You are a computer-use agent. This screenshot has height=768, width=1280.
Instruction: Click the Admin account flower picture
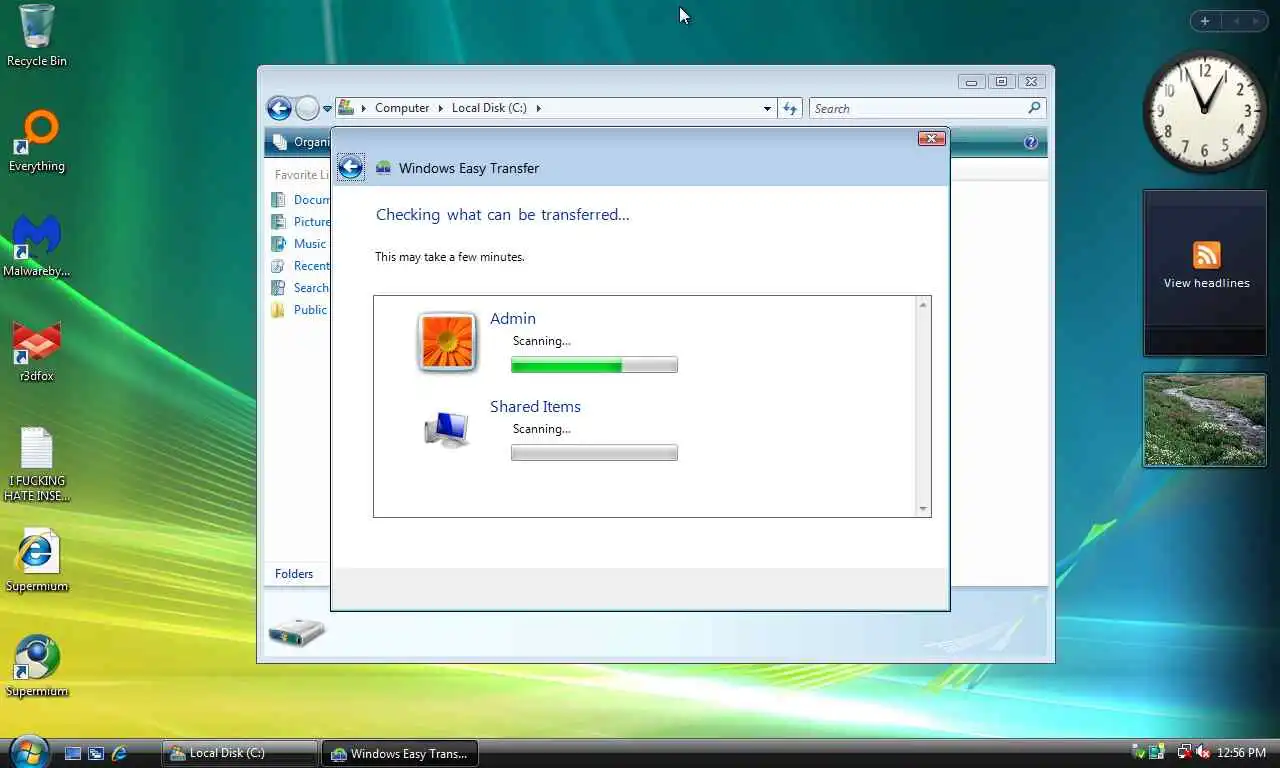tap(447, 342)
